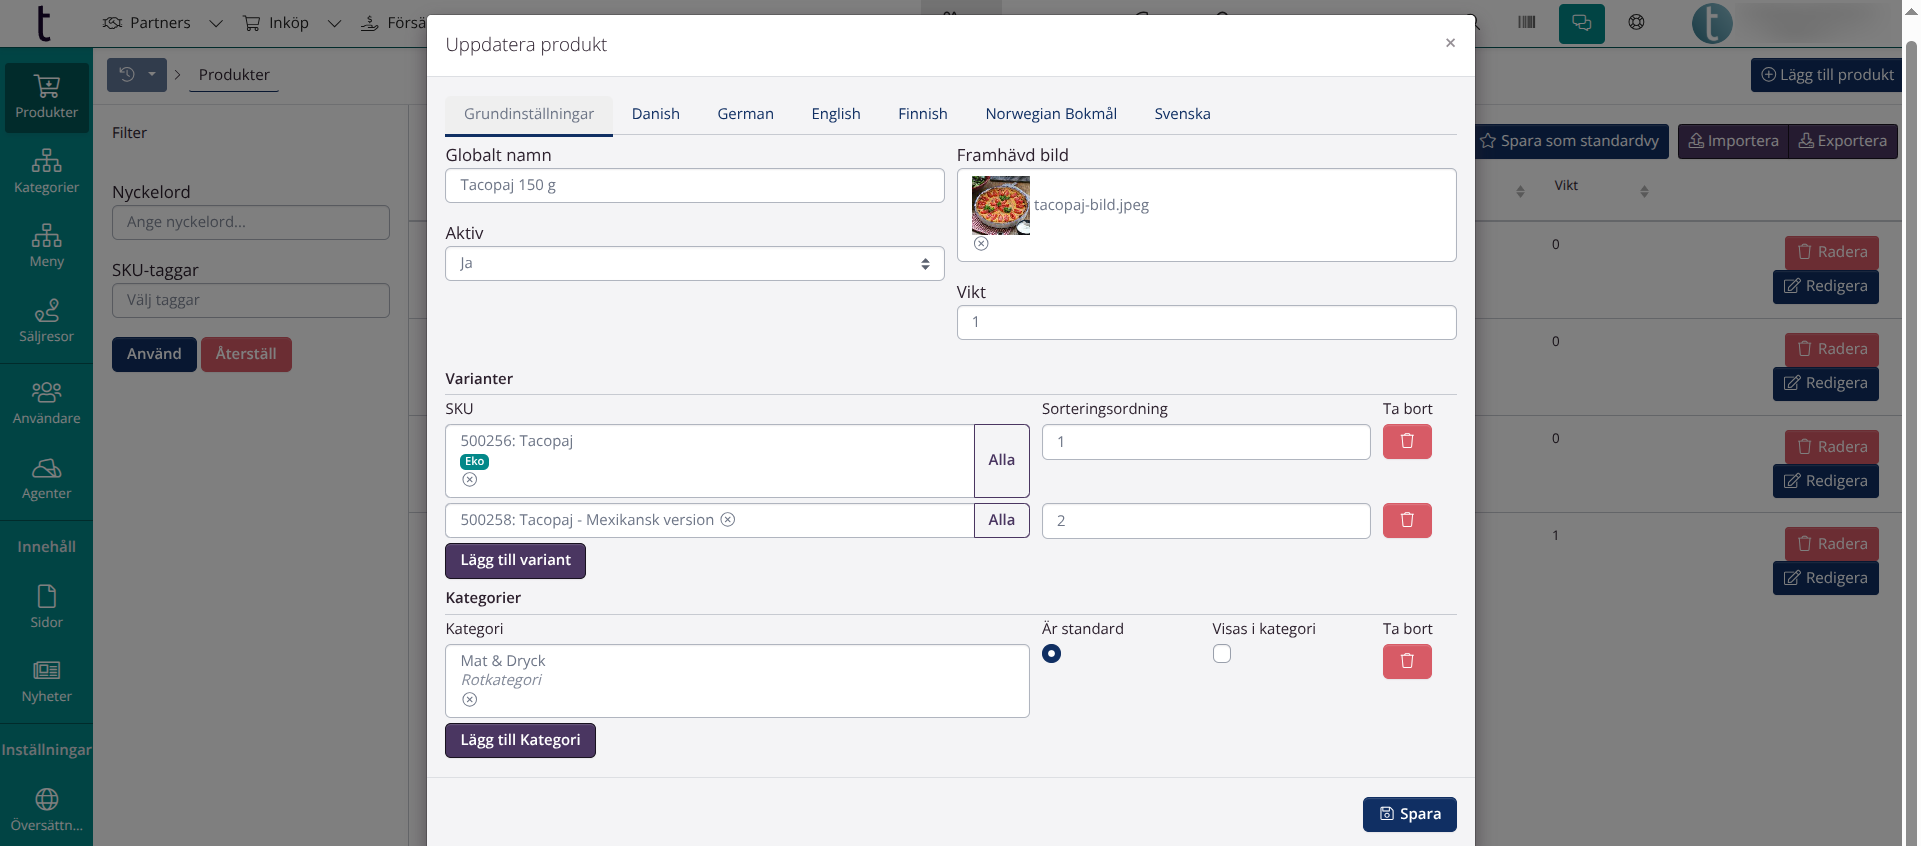Switch to Grundinställningar tab

pos(529,114)
